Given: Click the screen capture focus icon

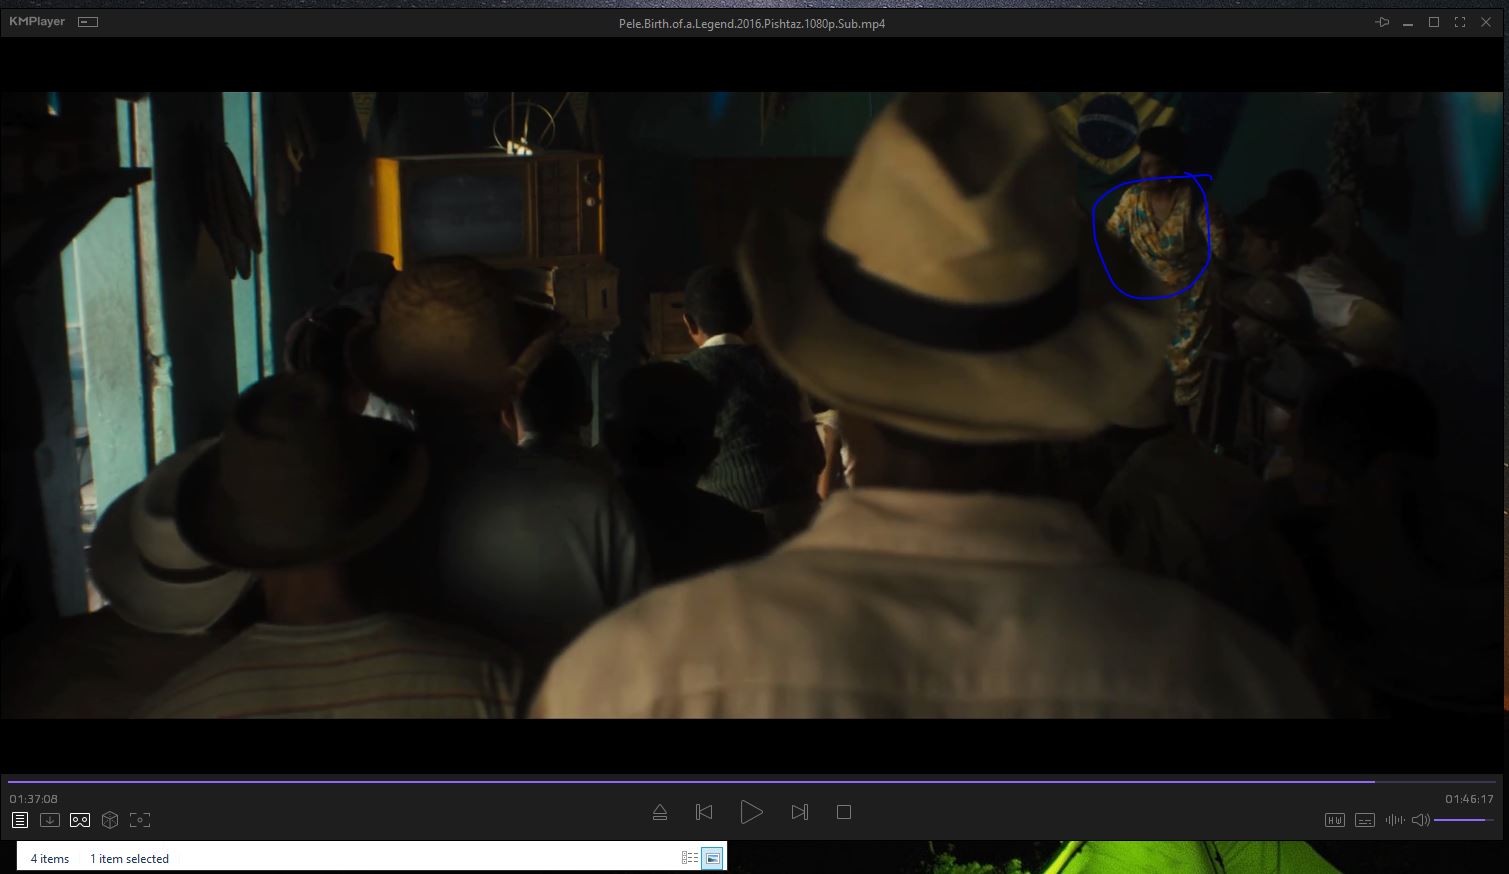Looking at the screenshot, I should [x=140, y=820].
